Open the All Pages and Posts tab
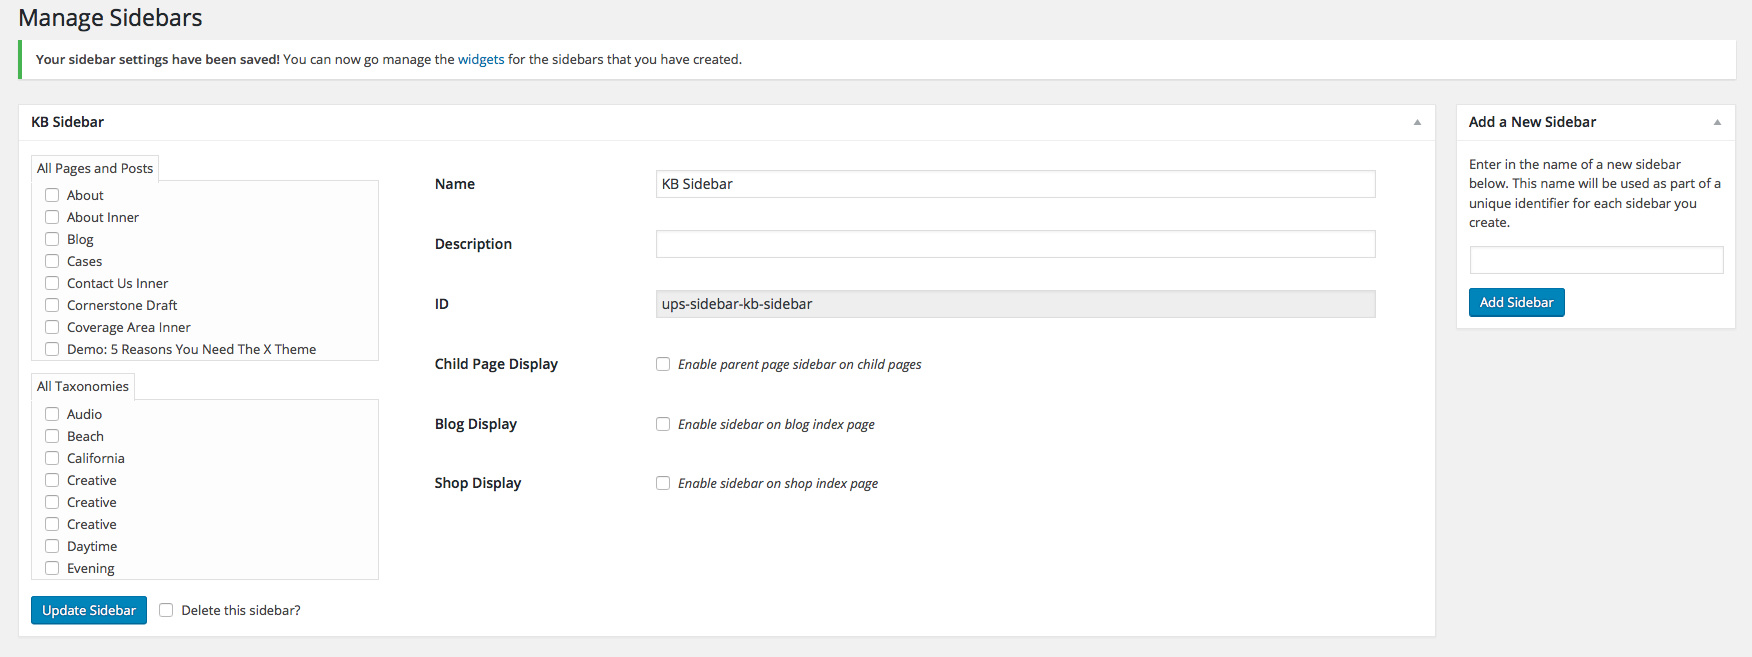1752x657 pixels. (x=95, y=168)
